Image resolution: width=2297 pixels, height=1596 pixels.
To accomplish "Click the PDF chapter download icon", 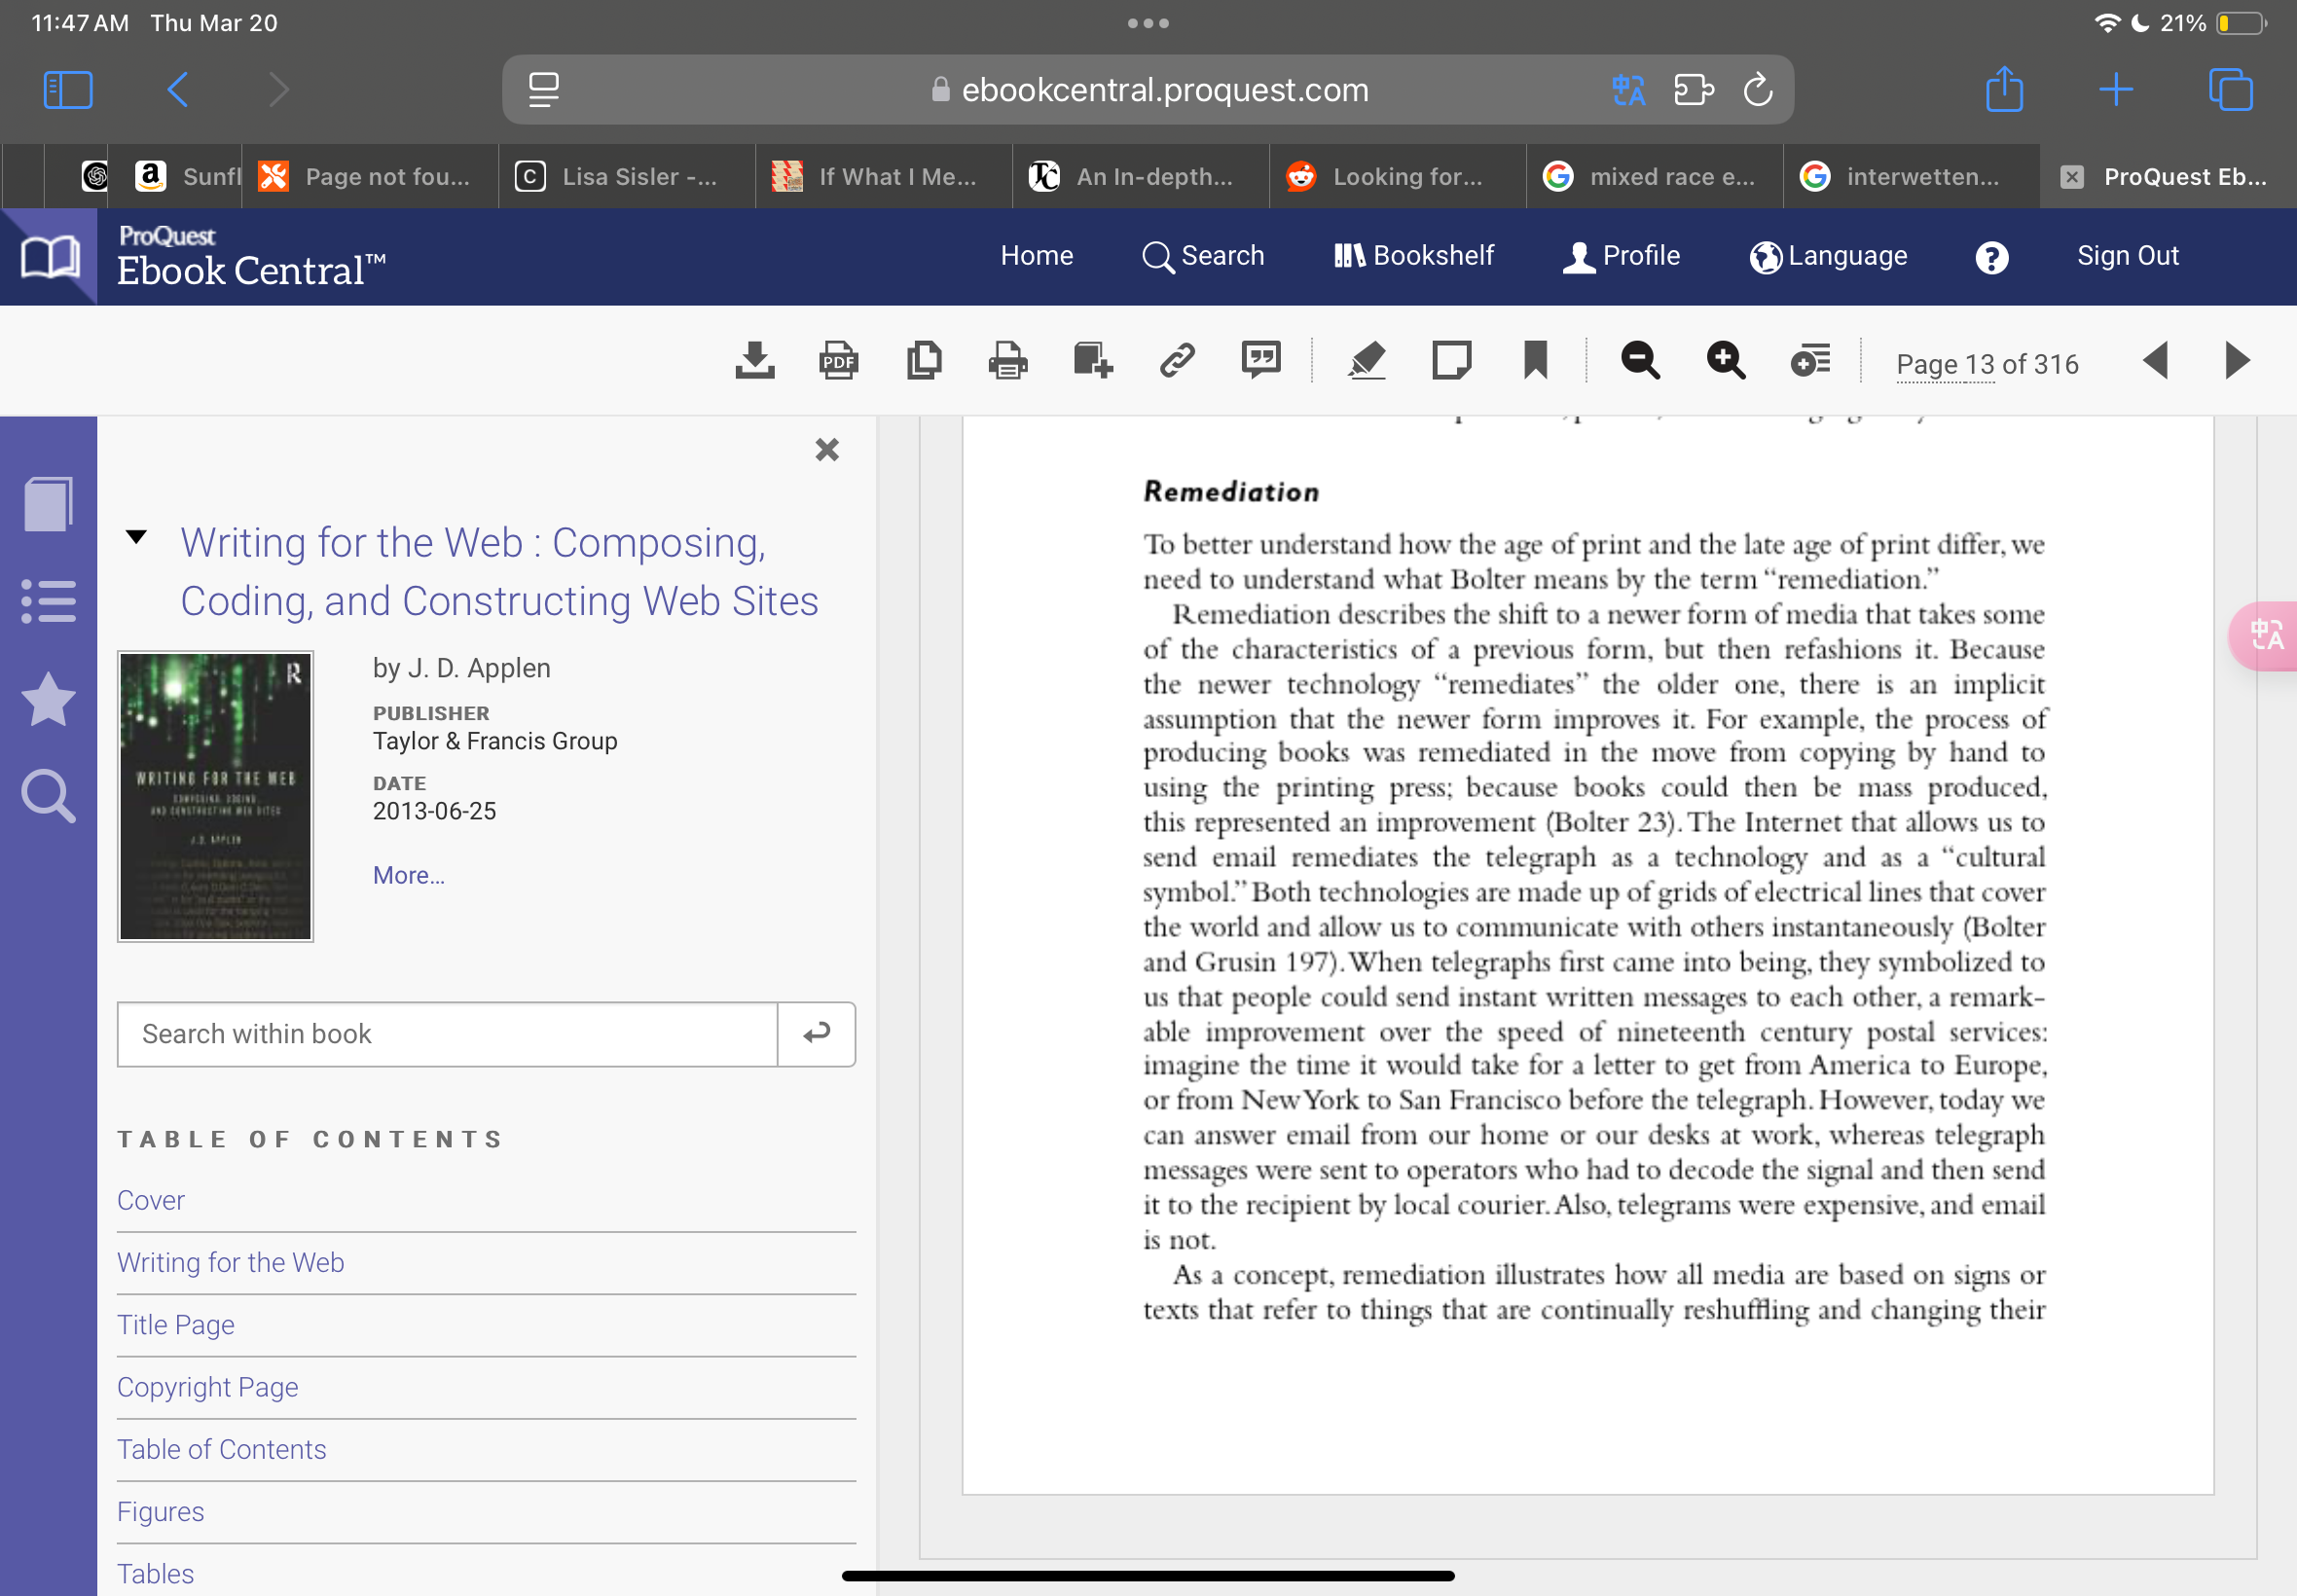I will (x=838, y=361).
